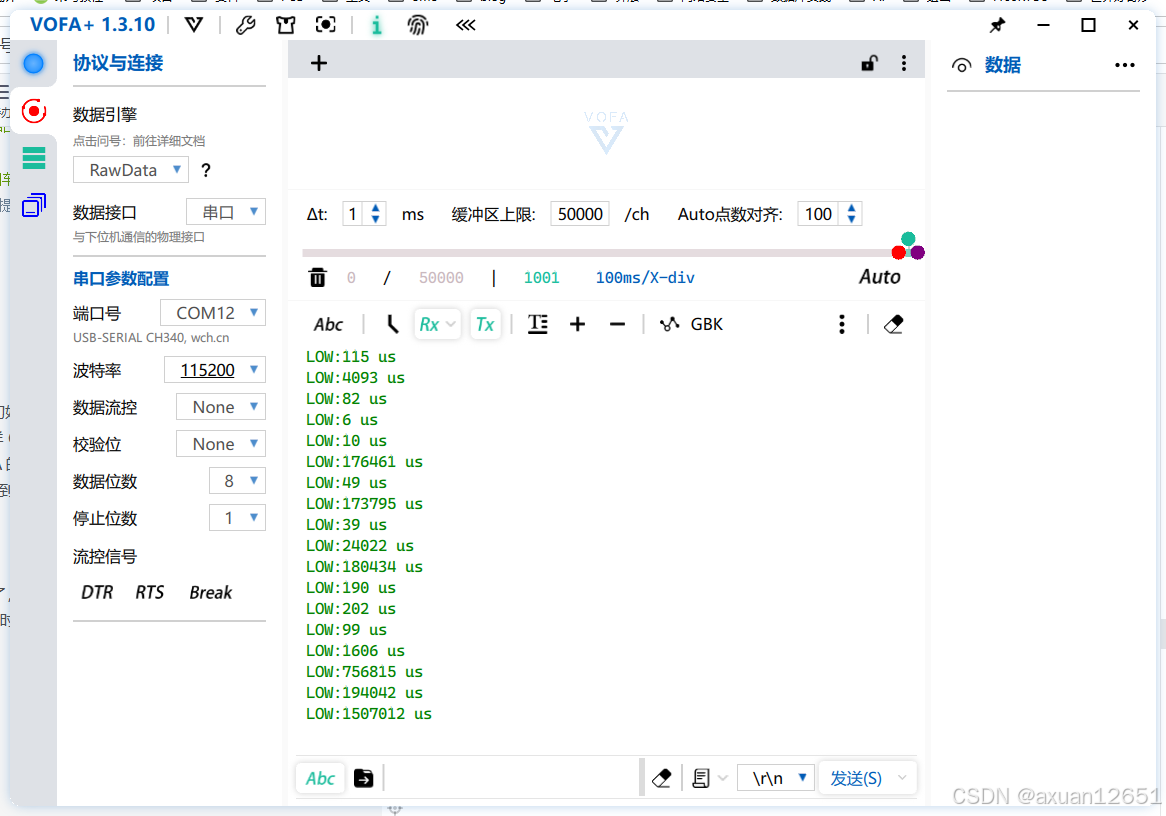The width and height of the screenshot is (1166, 816).
Task: Open the 串口 data interface dropdown
Action: pos(226,213)
